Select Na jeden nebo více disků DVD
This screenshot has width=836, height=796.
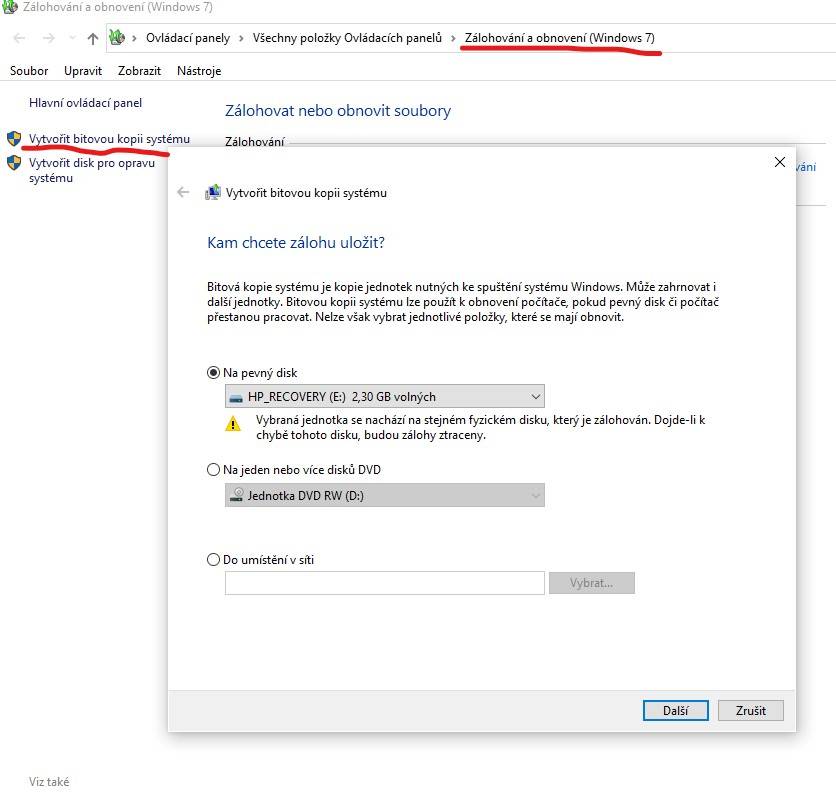[213, 470]
